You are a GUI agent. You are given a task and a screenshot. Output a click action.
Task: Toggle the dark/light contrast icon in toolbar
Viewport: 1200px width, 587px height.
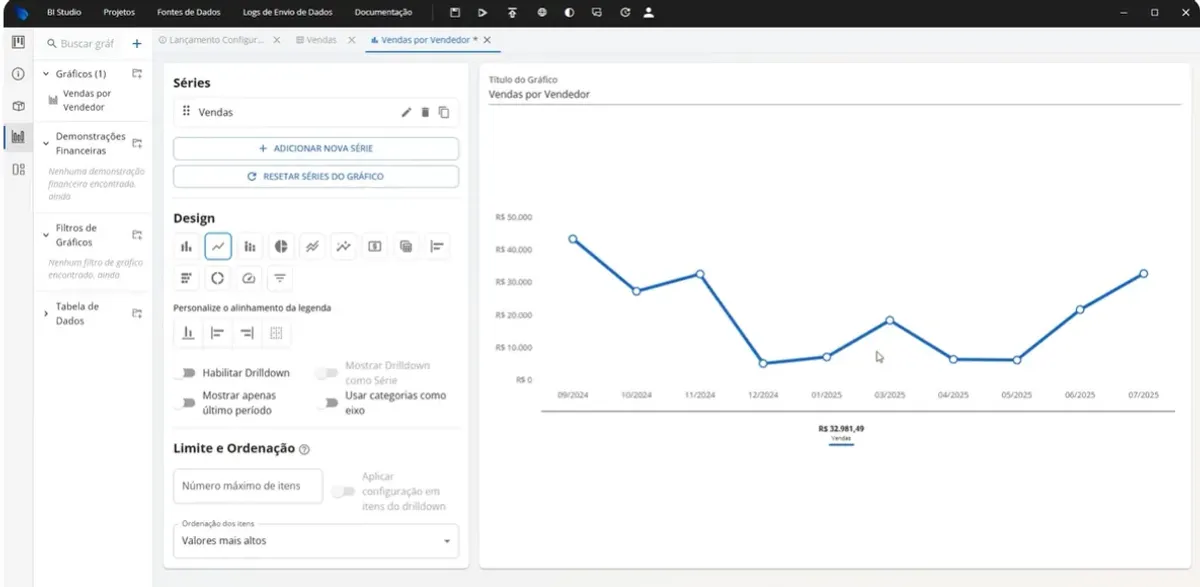pyautogui.click(x=569, y=13)
